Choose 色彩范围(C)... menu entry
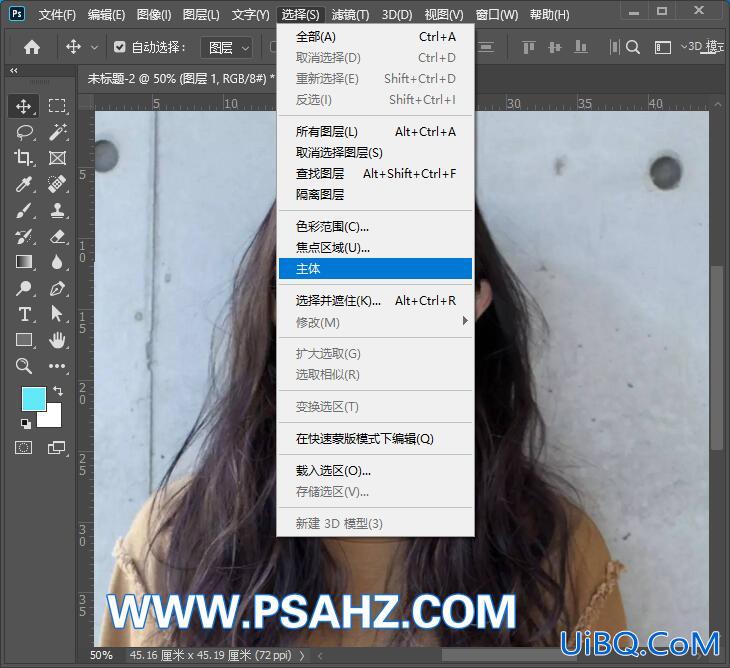This screenshot has height=668, width=730. point(375,226)
